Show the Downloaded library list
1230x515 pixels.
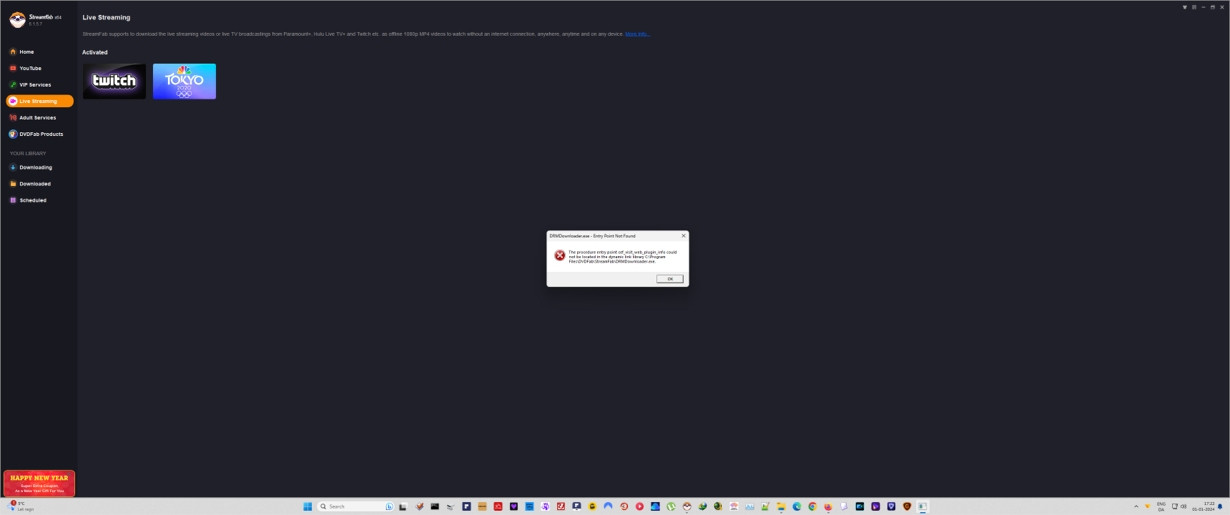[34, 184]
